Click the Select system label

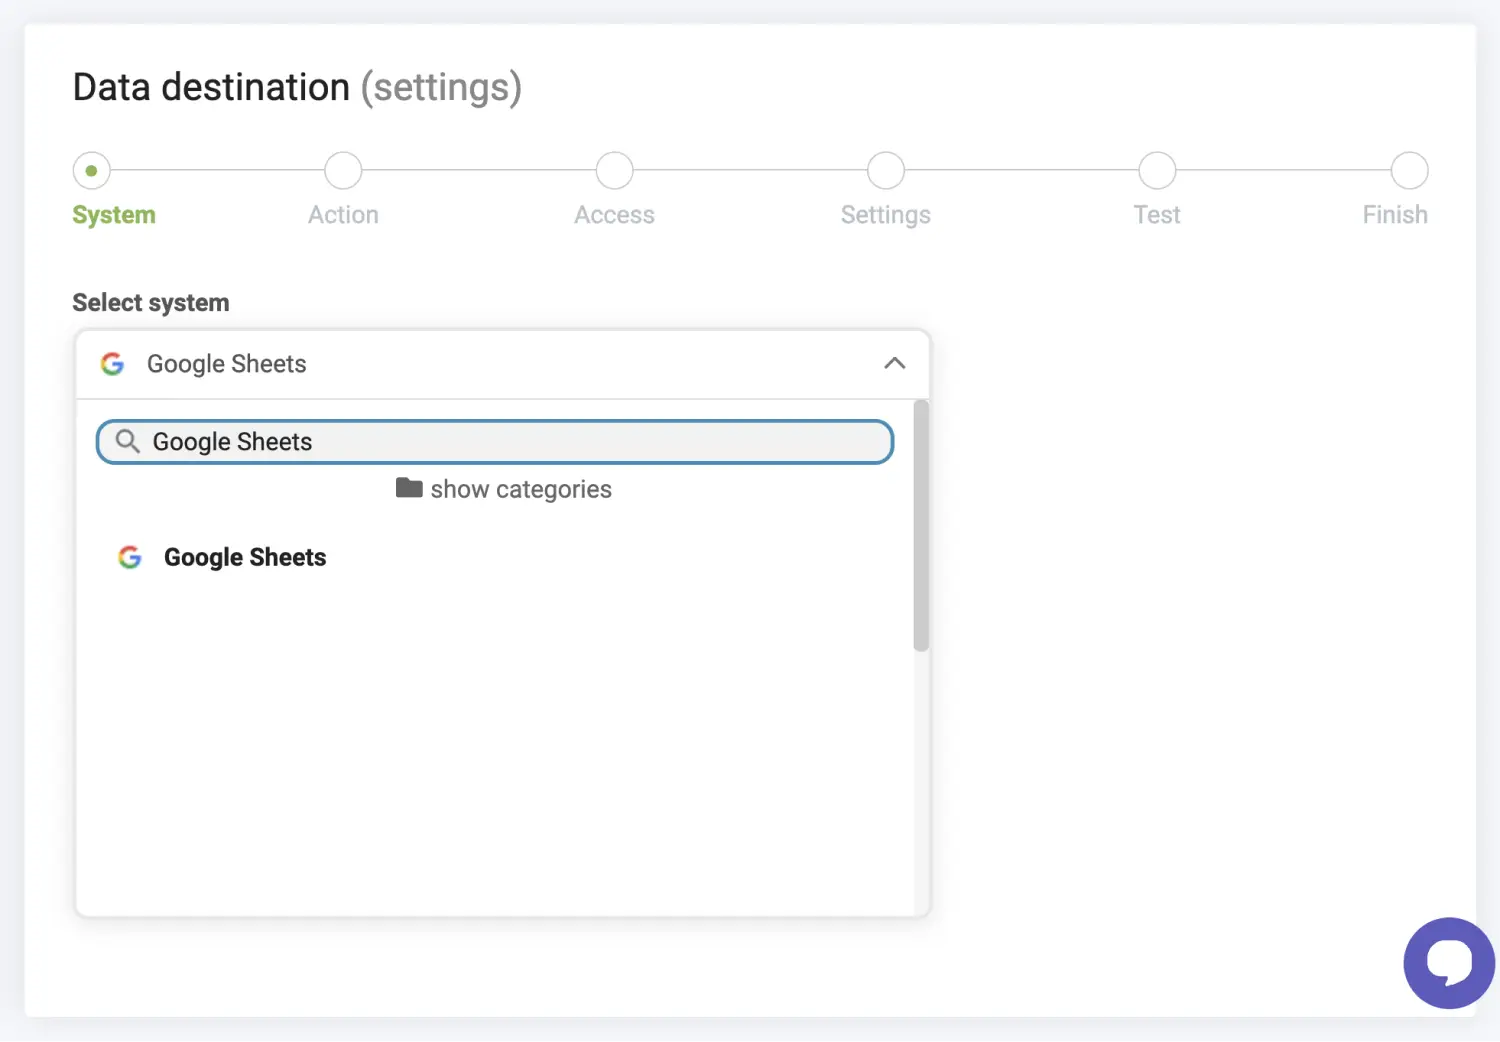click(151, 303)
